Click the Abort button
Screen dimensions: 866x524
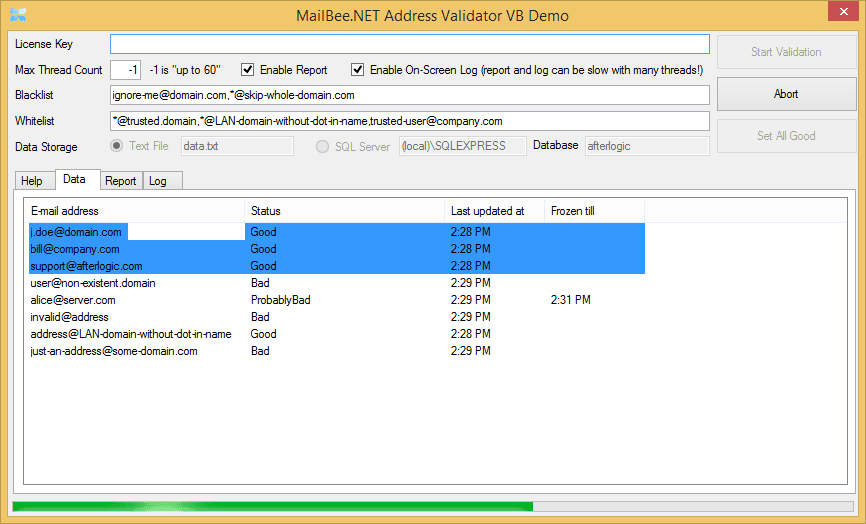coord(786,94)
